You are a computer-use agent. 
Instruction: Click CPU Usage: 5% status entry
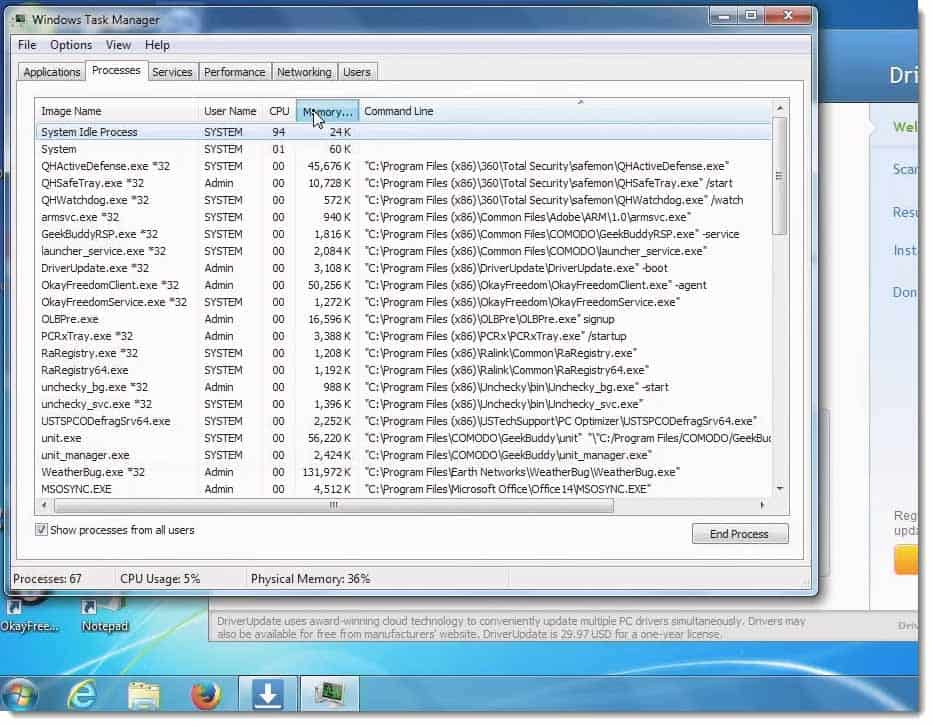(160, 578)
